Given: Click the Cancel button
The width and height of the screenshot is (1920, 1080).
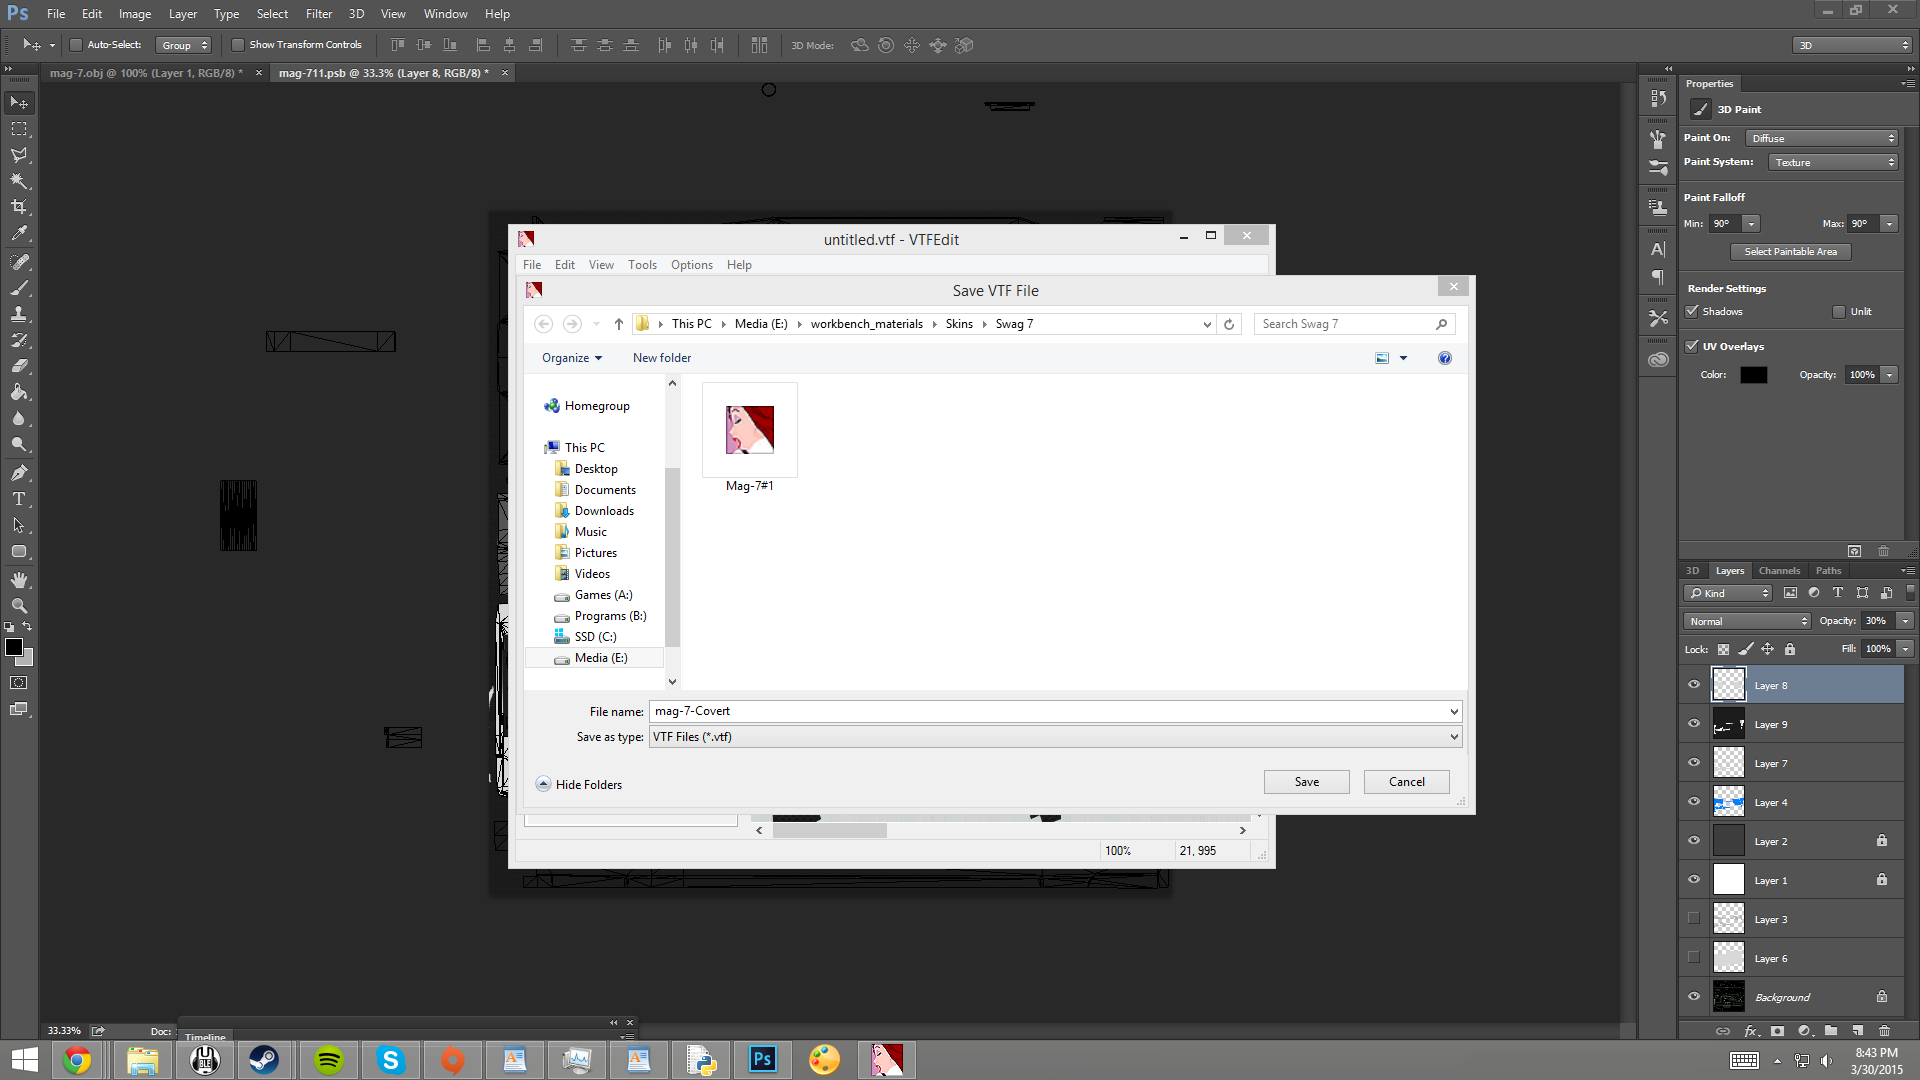Looking at the screenshot, I should pos(1406,782).
